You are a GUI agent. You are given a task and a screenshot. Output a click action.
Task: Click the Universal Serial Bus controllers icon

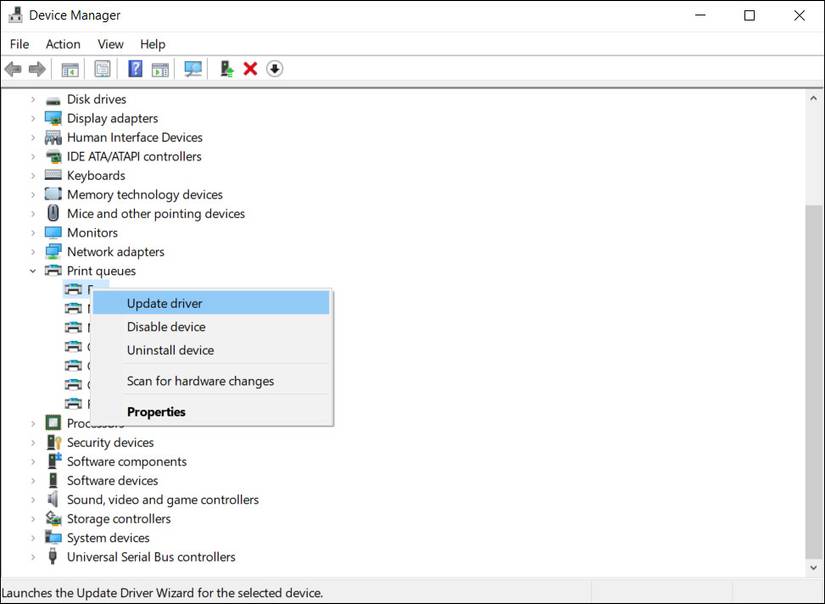click(53, 556)
